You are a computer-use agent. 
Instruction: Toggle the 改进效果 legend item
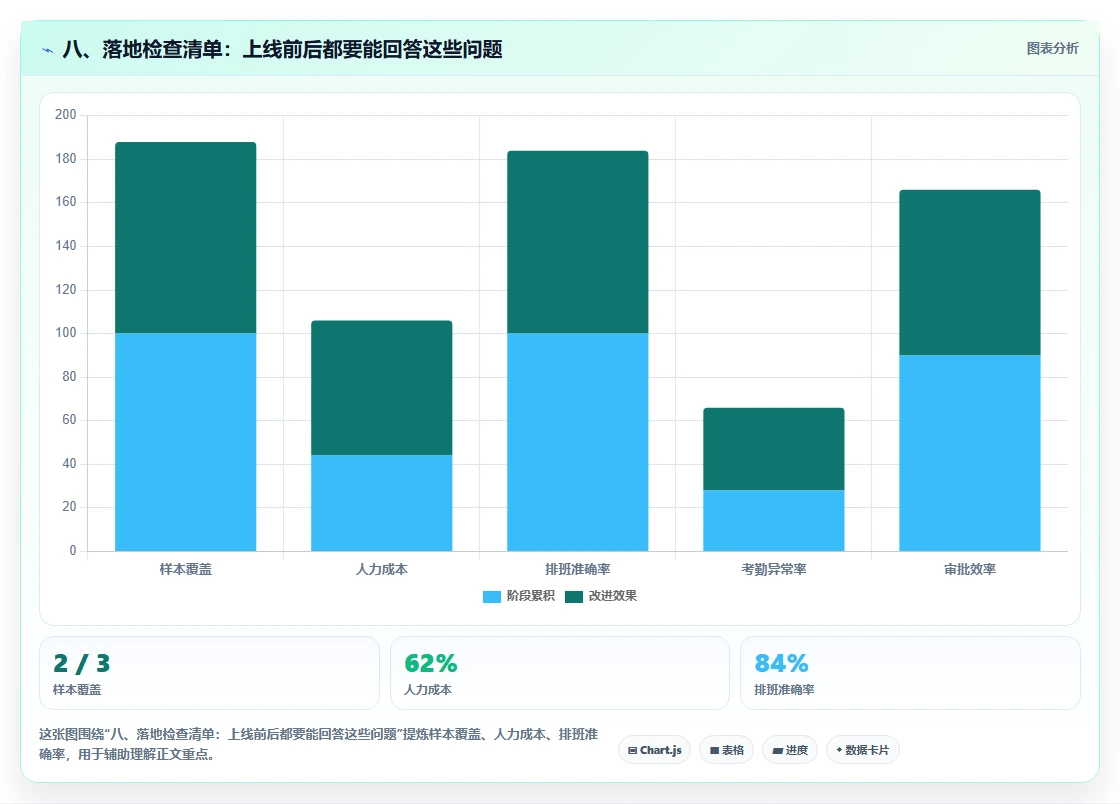click(x=601, y=596)
